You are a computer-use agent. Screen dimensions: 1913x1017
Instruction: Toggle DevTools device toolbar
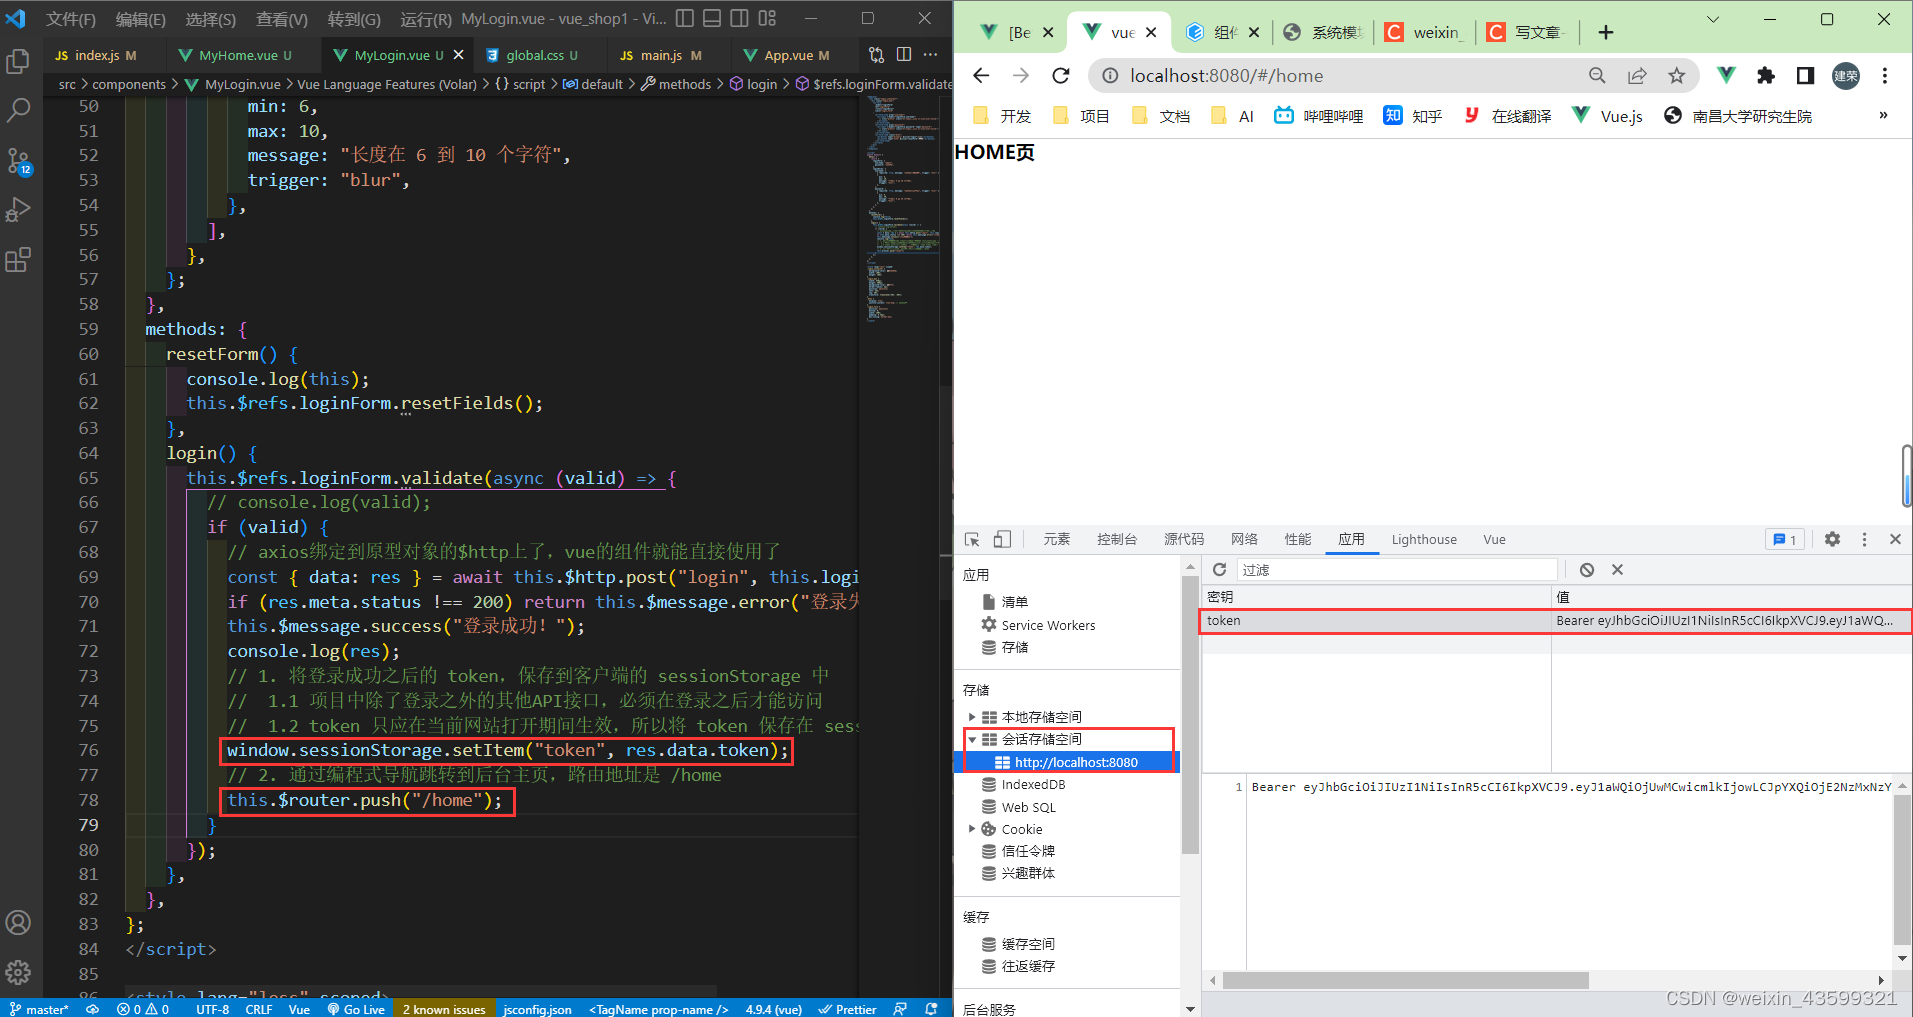pyautogui.click(x=1002, y=540)
